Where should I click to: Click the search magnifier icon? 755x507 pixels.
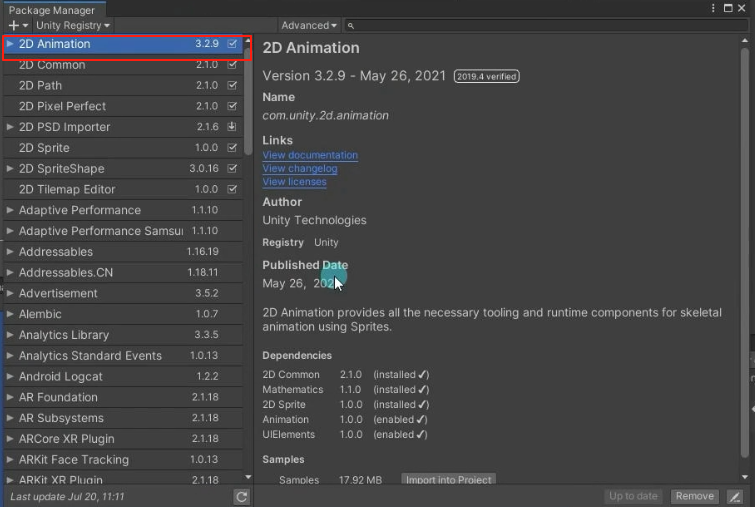pos(351,26)
